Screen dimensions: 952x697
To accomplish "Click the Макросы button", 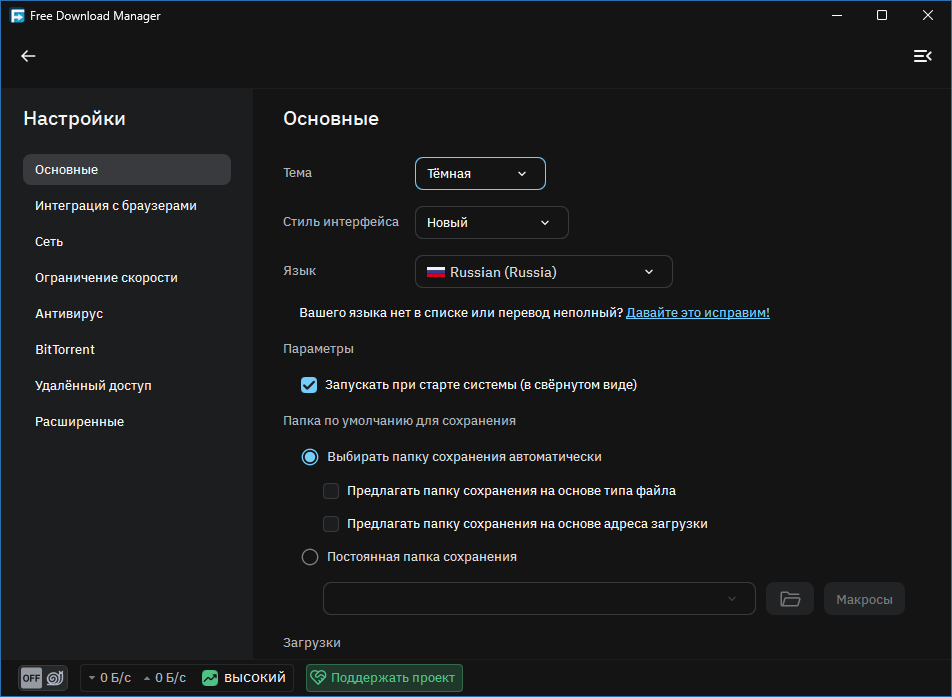I will [864, 599].
